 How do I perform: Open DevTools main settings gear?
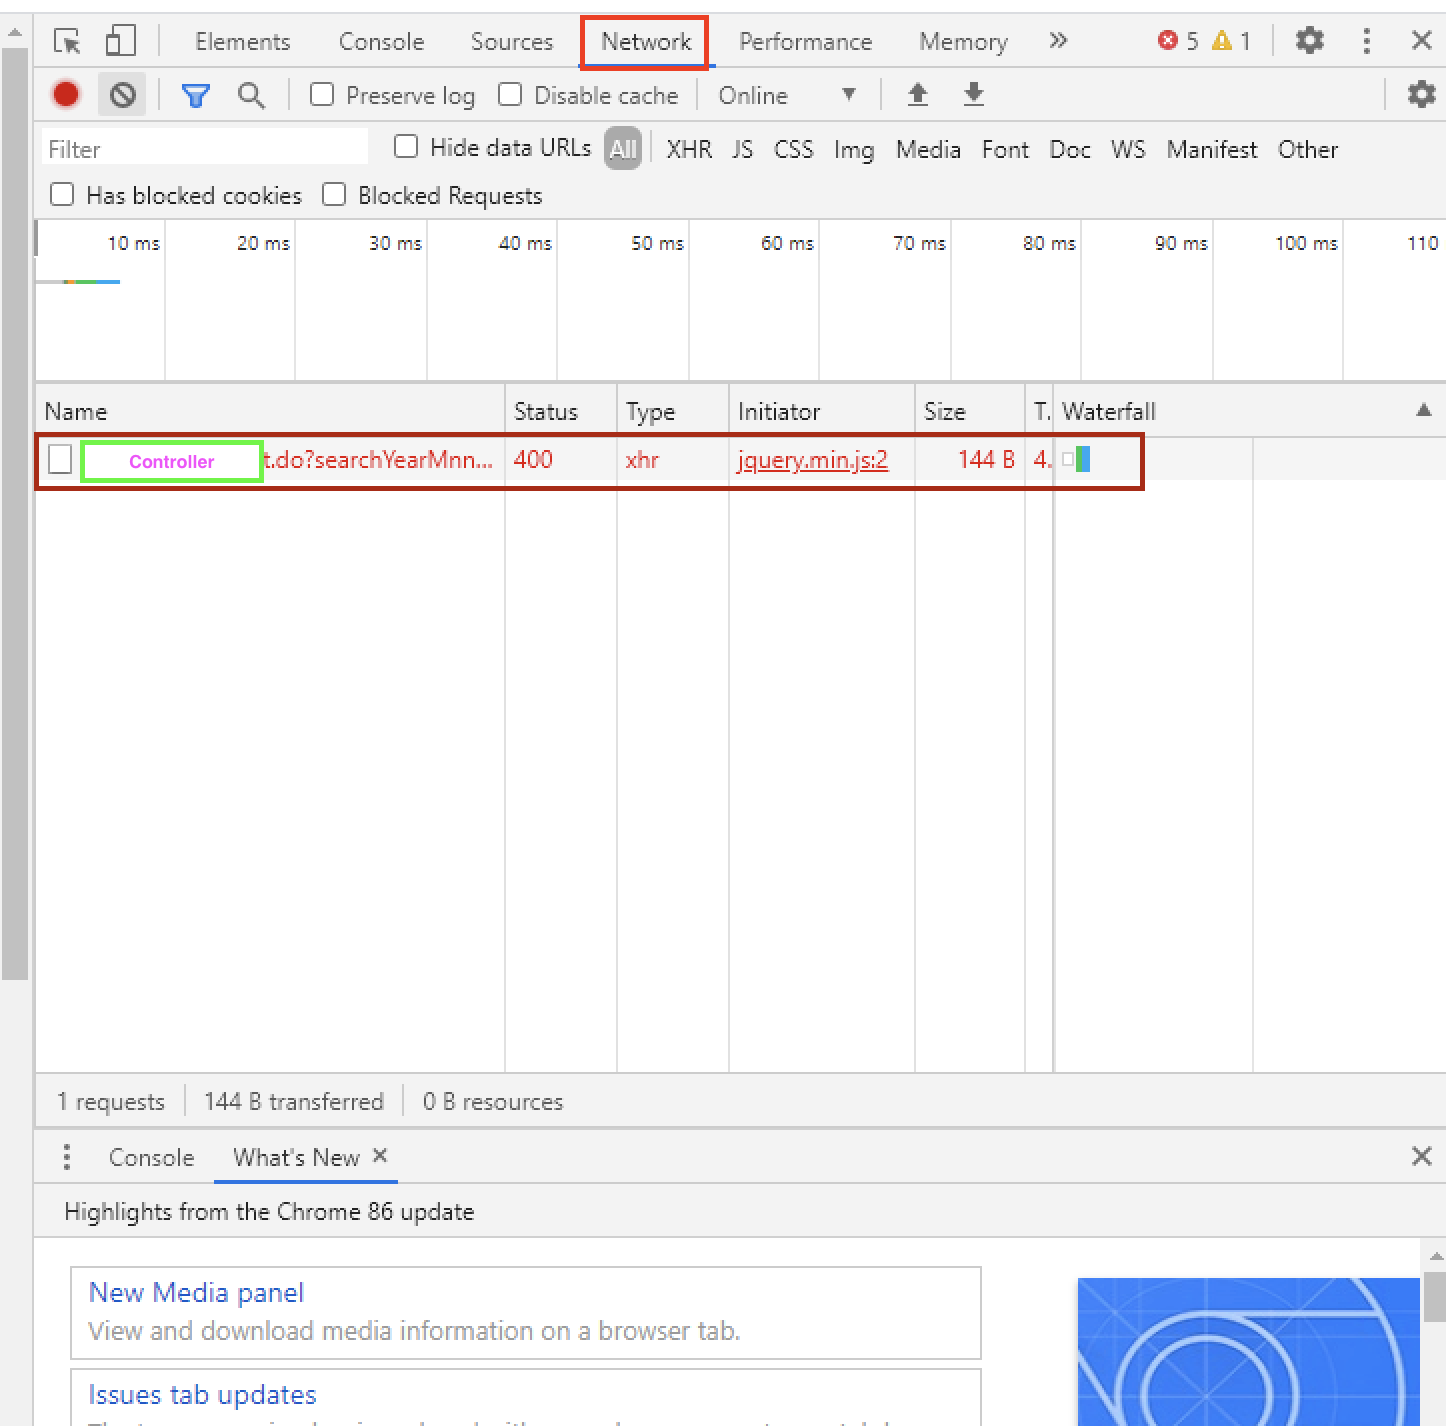pyautogui.click(x=1309, y=41)
